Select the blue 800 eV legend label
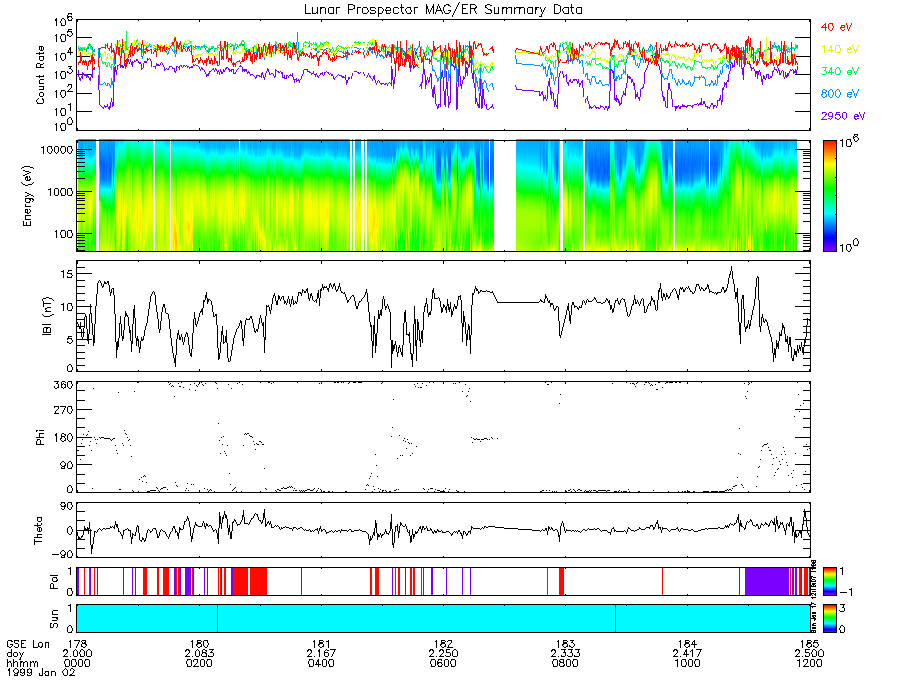Image resolution: width=900 pixels, height=700 pixels. (840, 94)
